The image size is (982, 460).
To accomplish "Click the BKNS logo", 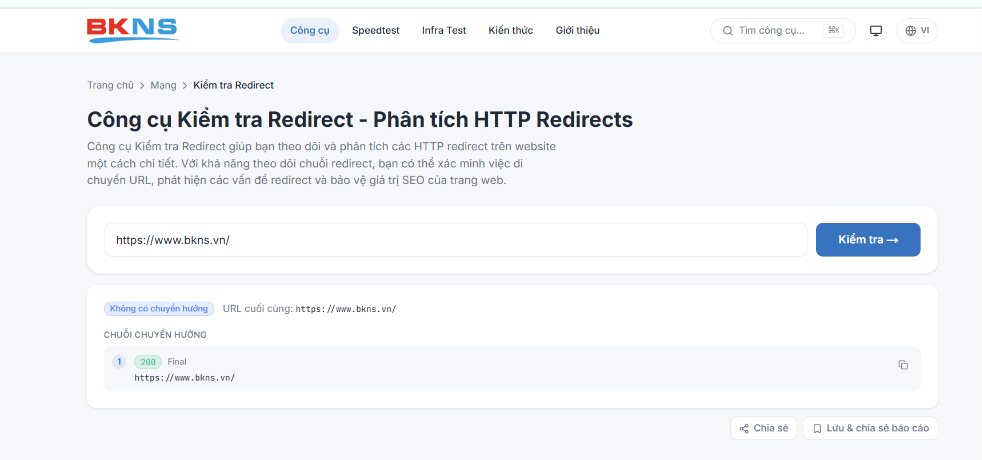I will [x=132, y=30].
